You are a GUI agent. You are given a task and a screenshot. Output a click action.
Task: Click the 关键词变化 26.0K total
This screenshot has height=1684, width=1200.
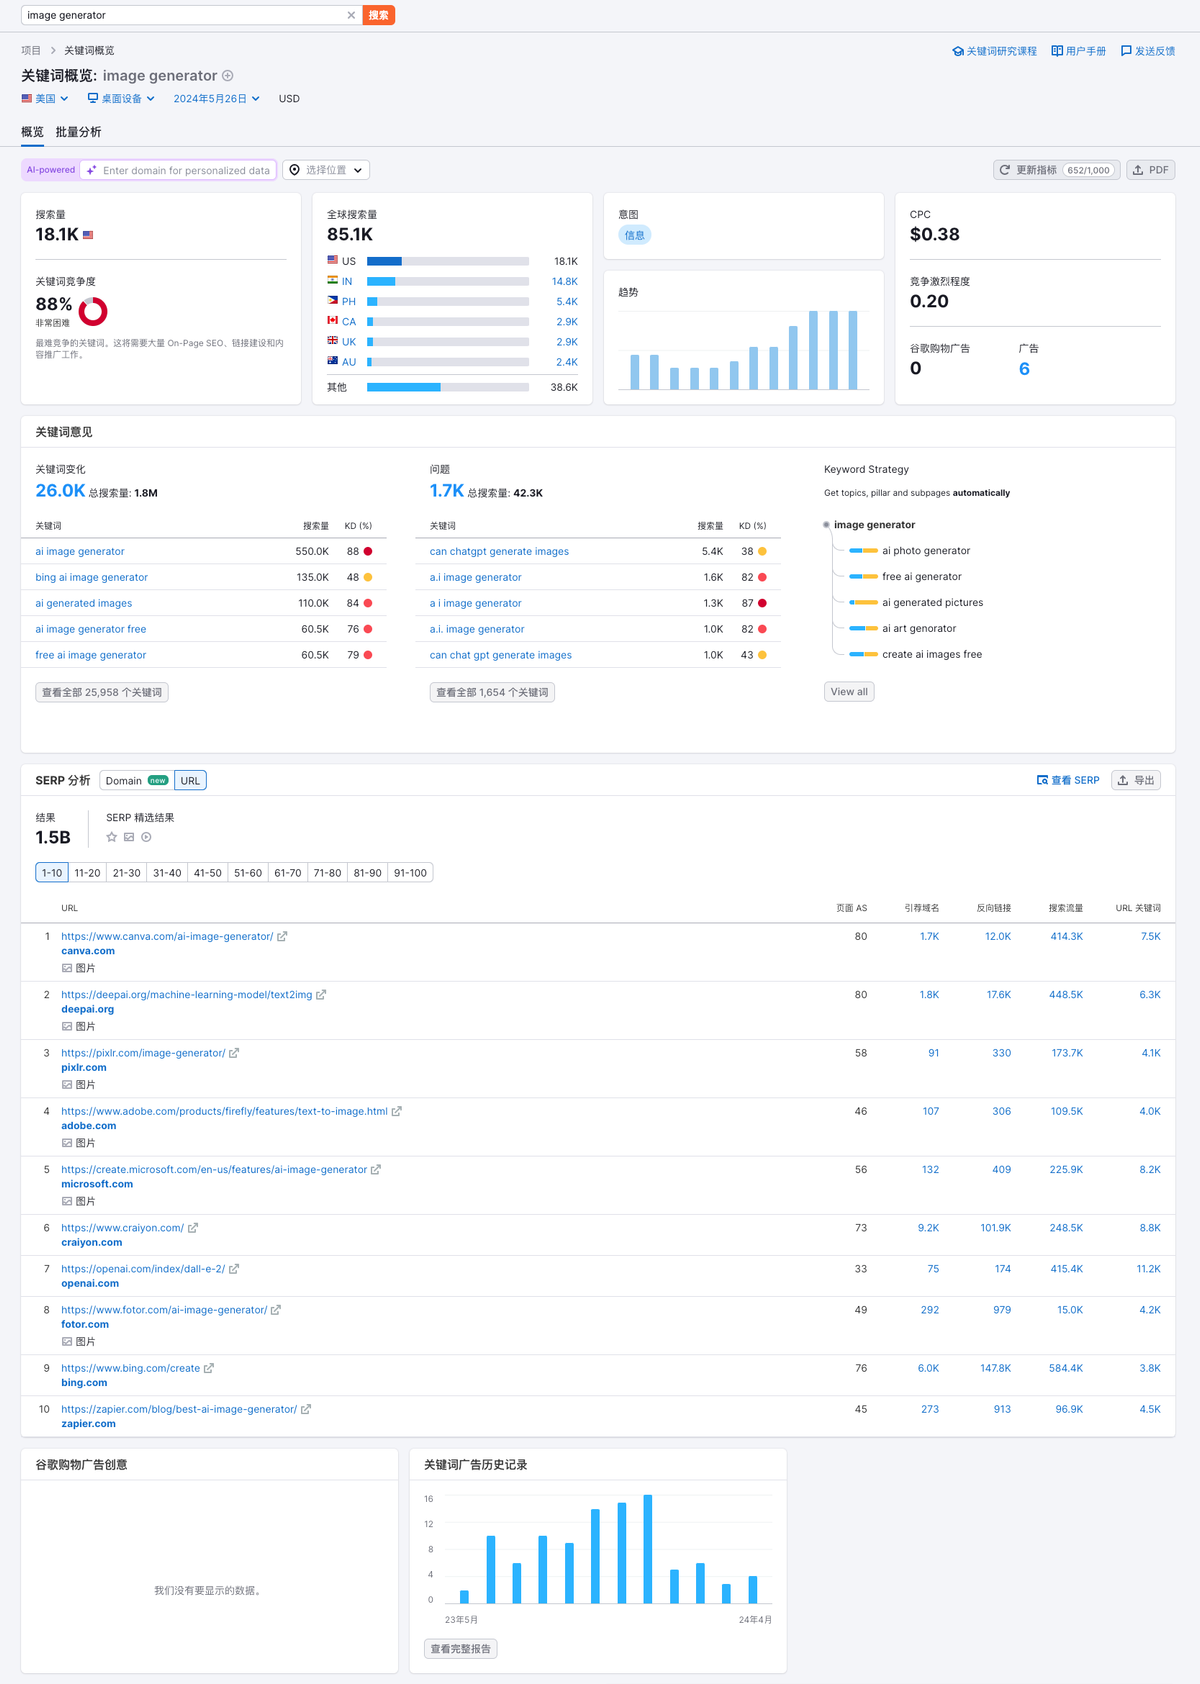(60, 491)
